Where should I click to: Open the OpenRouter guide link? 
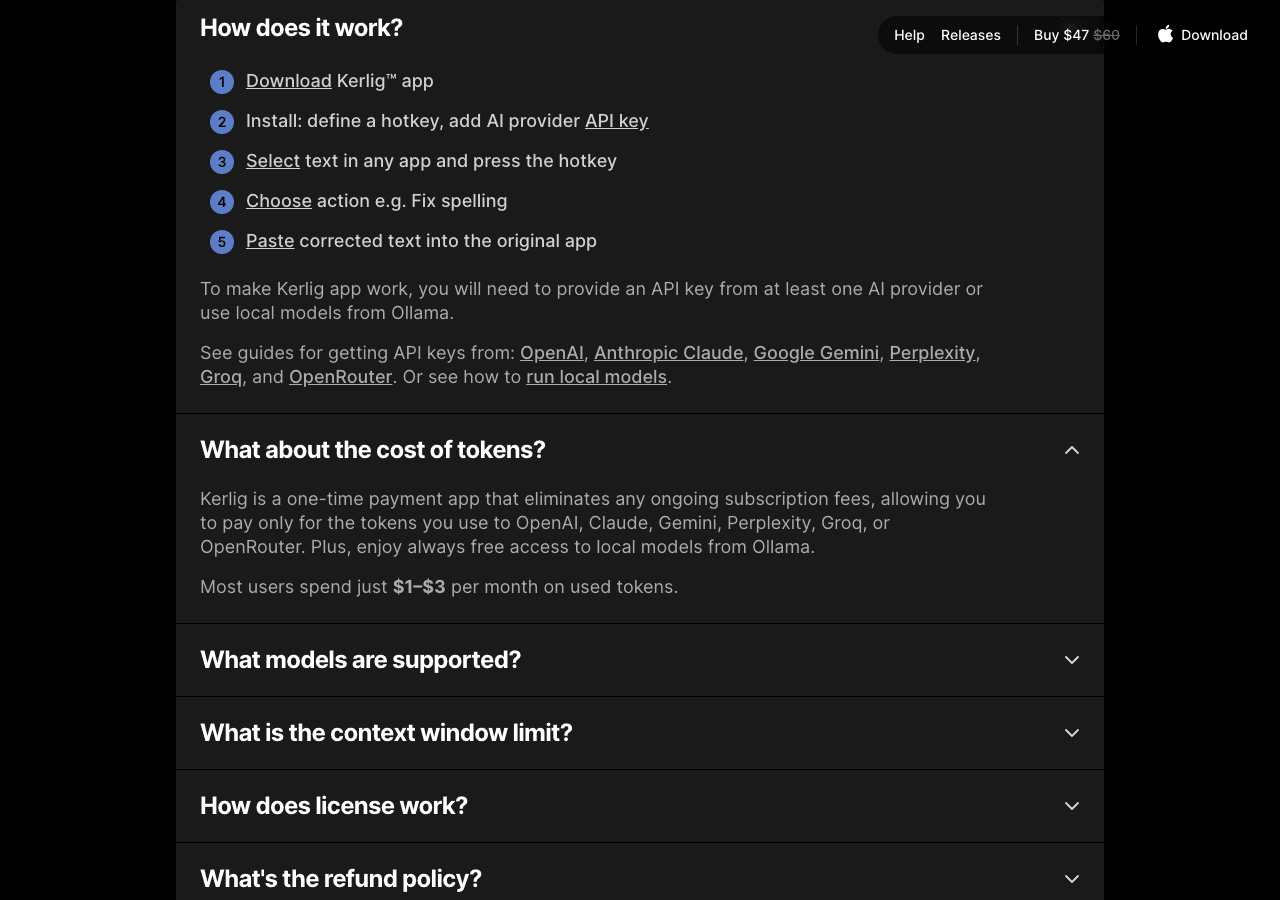point(340,377)
